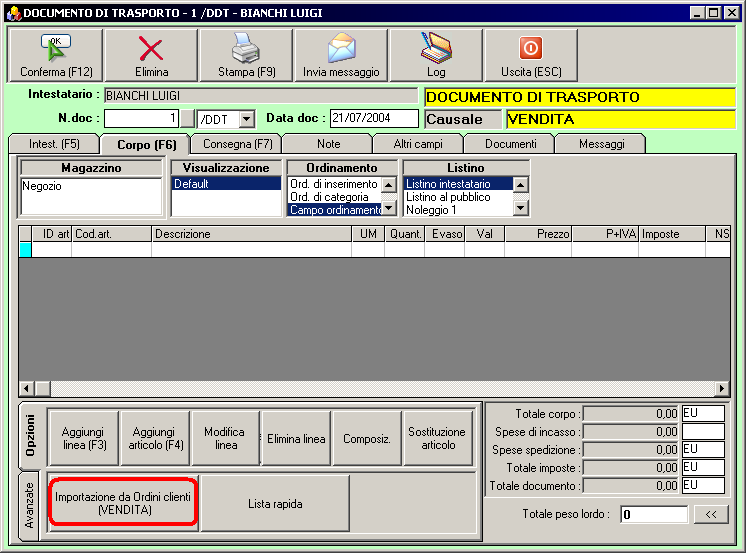Screen dimensions: 746x553
Task: Expand the /DDT document type dropdown
Action: [246, 118]
